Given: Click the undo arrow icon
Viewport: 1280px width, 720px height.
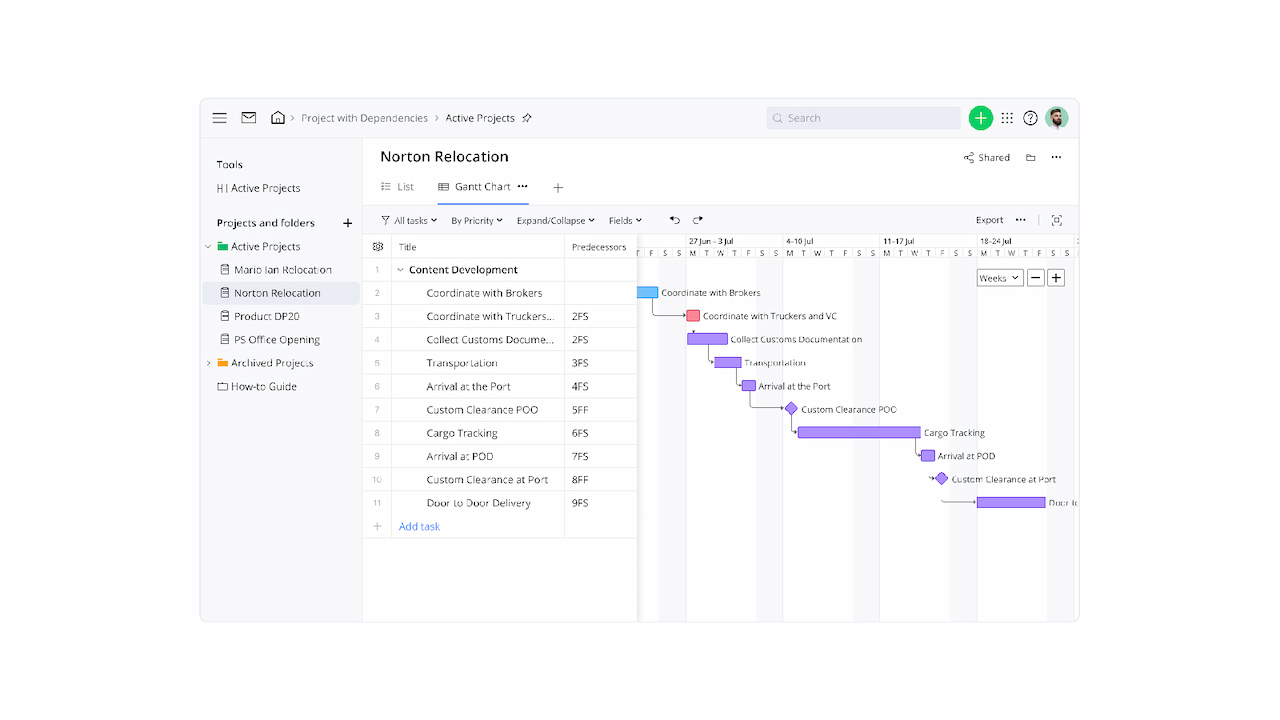Looking at the screenshot, I should point(674,220).
